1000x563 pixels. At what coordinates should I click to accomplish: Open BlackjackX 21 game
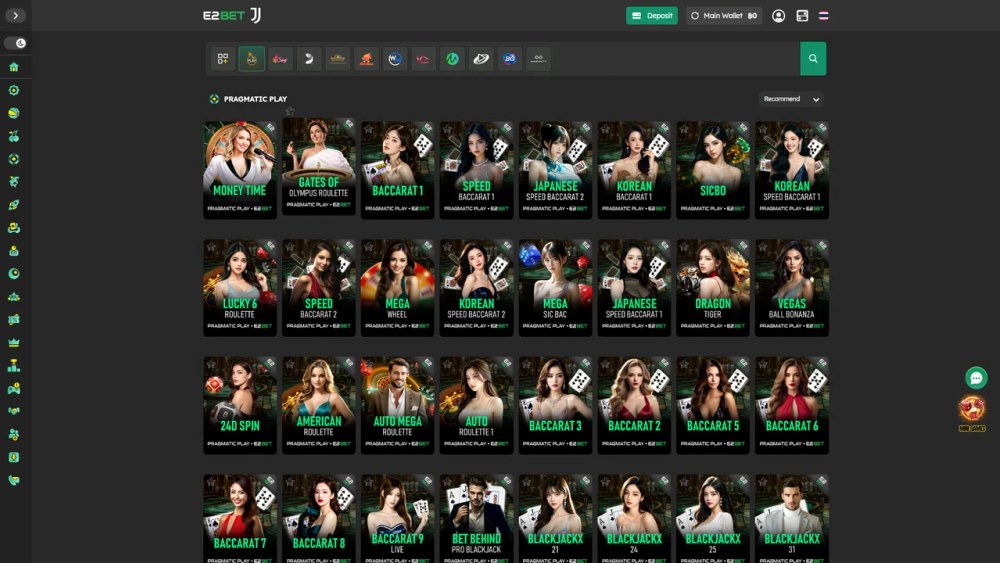555,518
